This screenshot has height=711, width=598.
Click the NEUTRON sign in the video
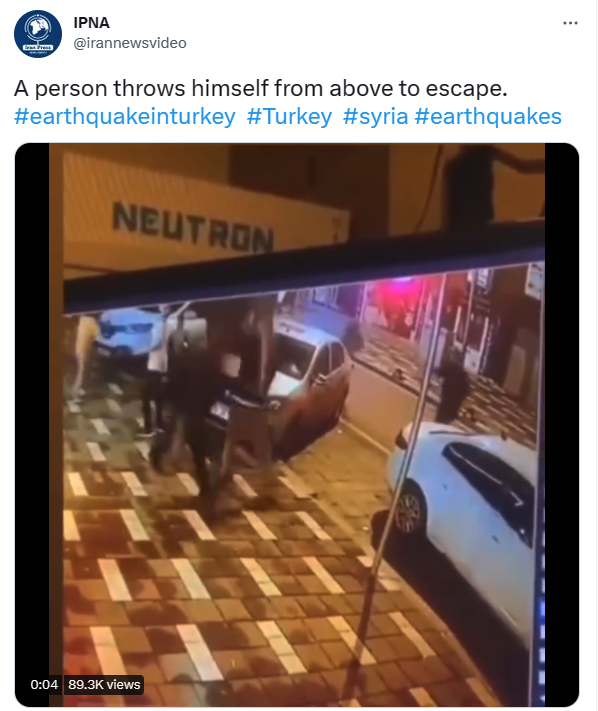coord(193,227)
